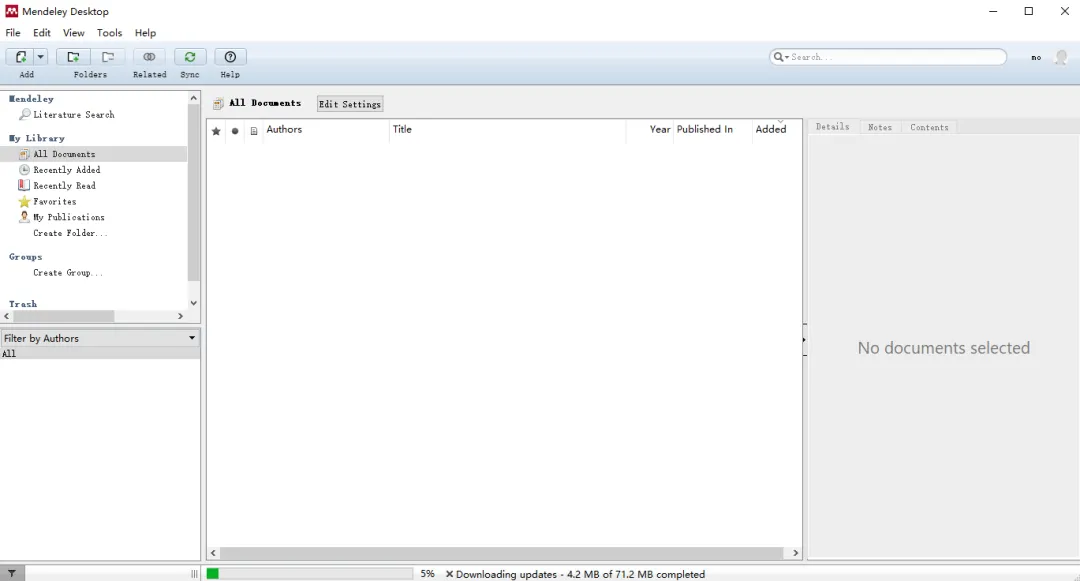This screenshot has width=1080, height=581.
Task: Click the Help toolbar icon
Action: 231,57
